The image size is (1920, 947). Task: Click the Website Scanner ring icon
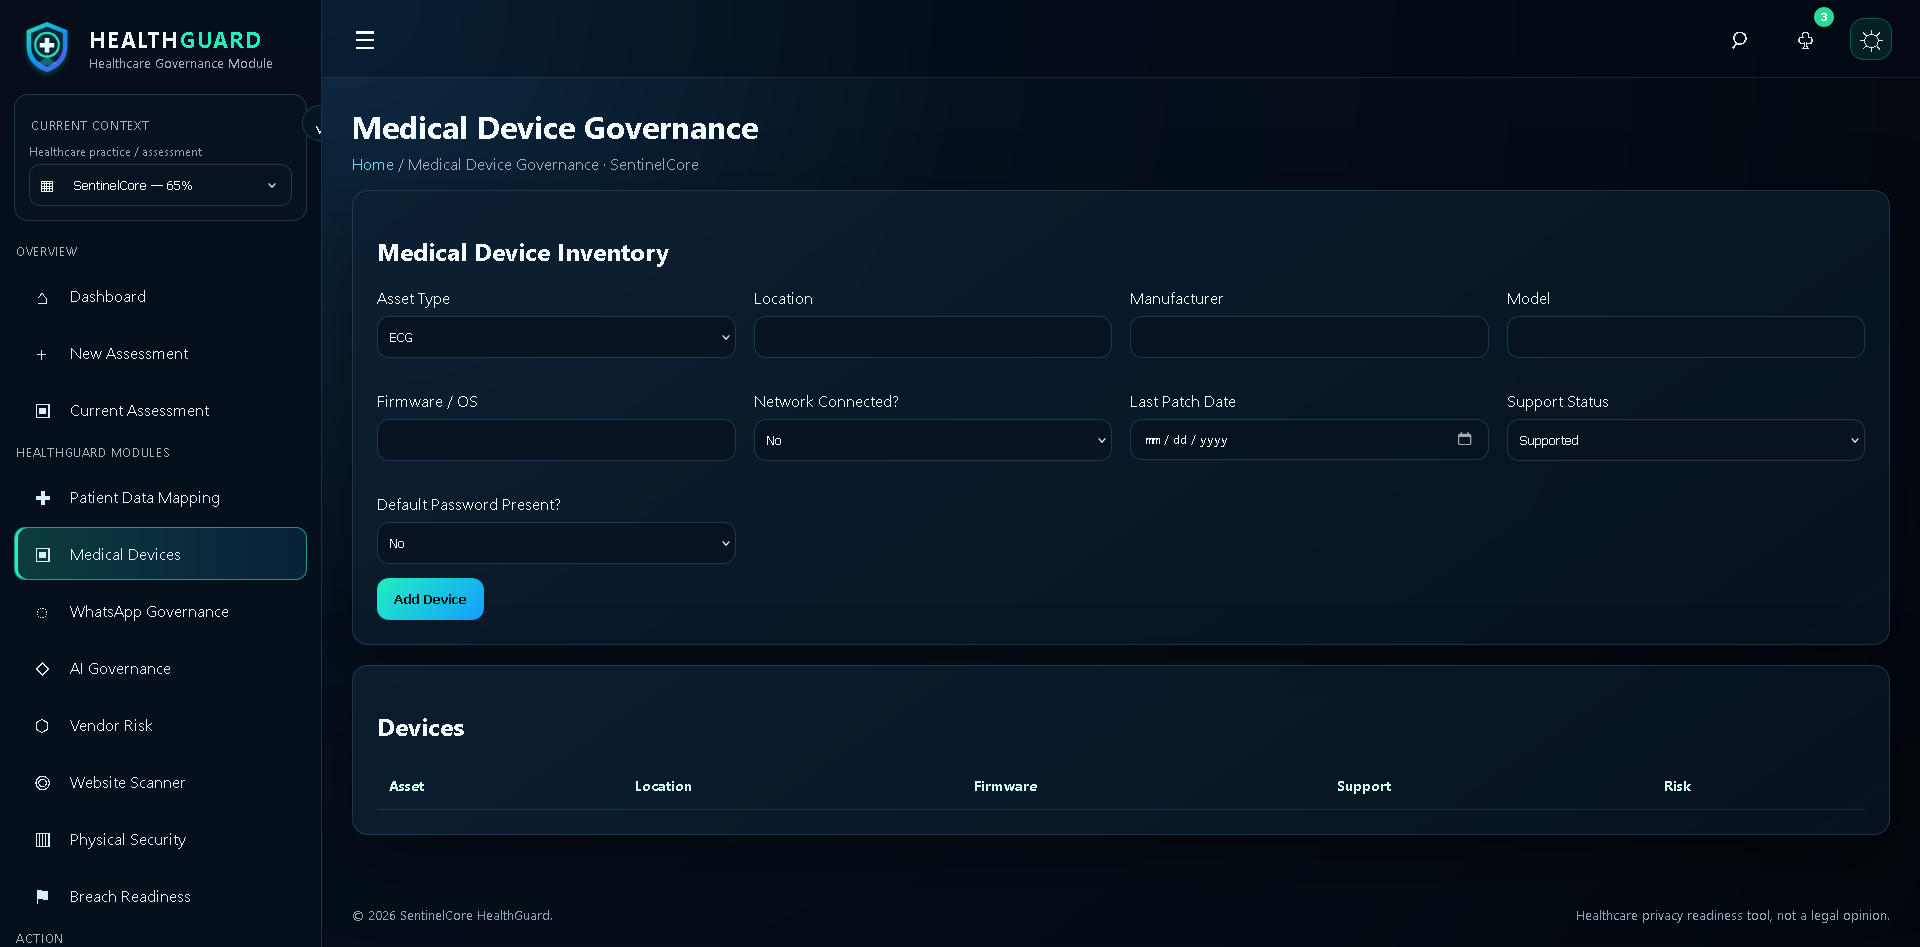pyautogui.click(x=42, y=783)
